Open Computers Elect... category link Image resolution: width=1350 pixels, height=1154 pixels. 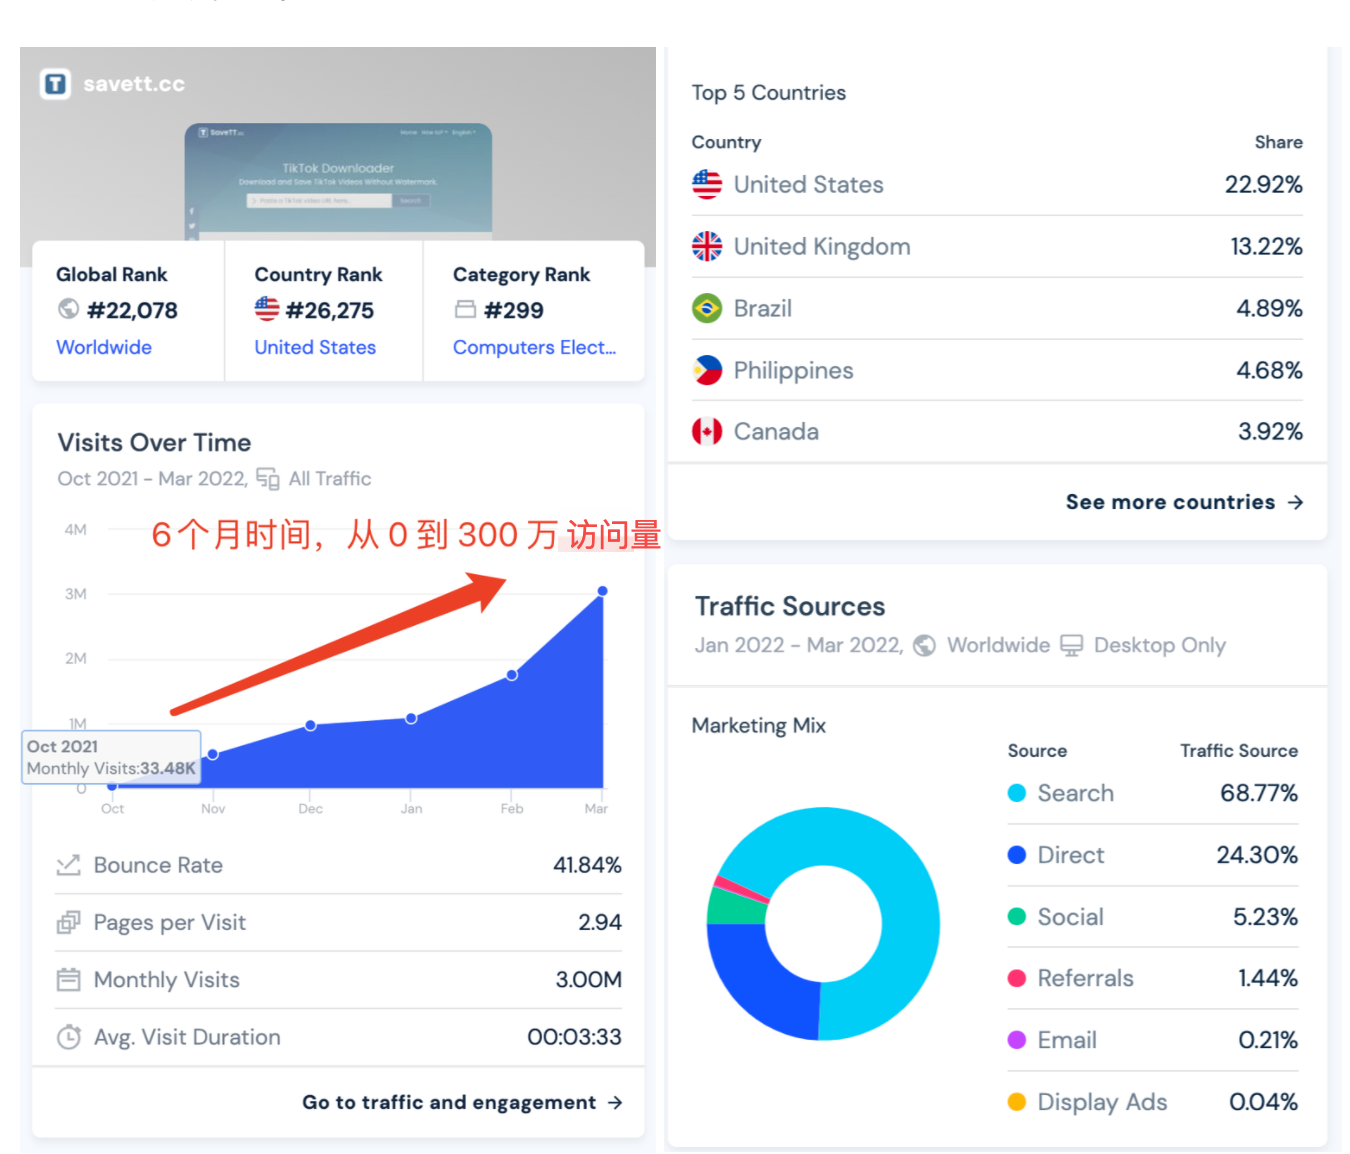pos(534,347)
